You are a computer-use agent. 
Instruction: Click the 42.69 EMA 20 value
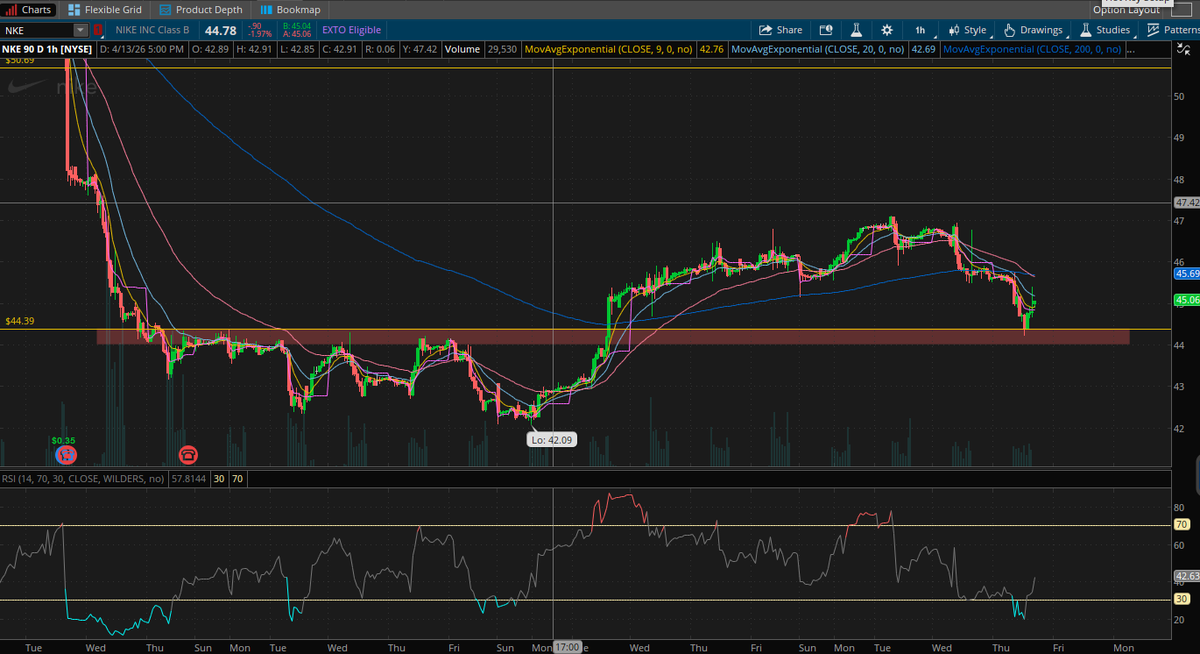(925, 48)
